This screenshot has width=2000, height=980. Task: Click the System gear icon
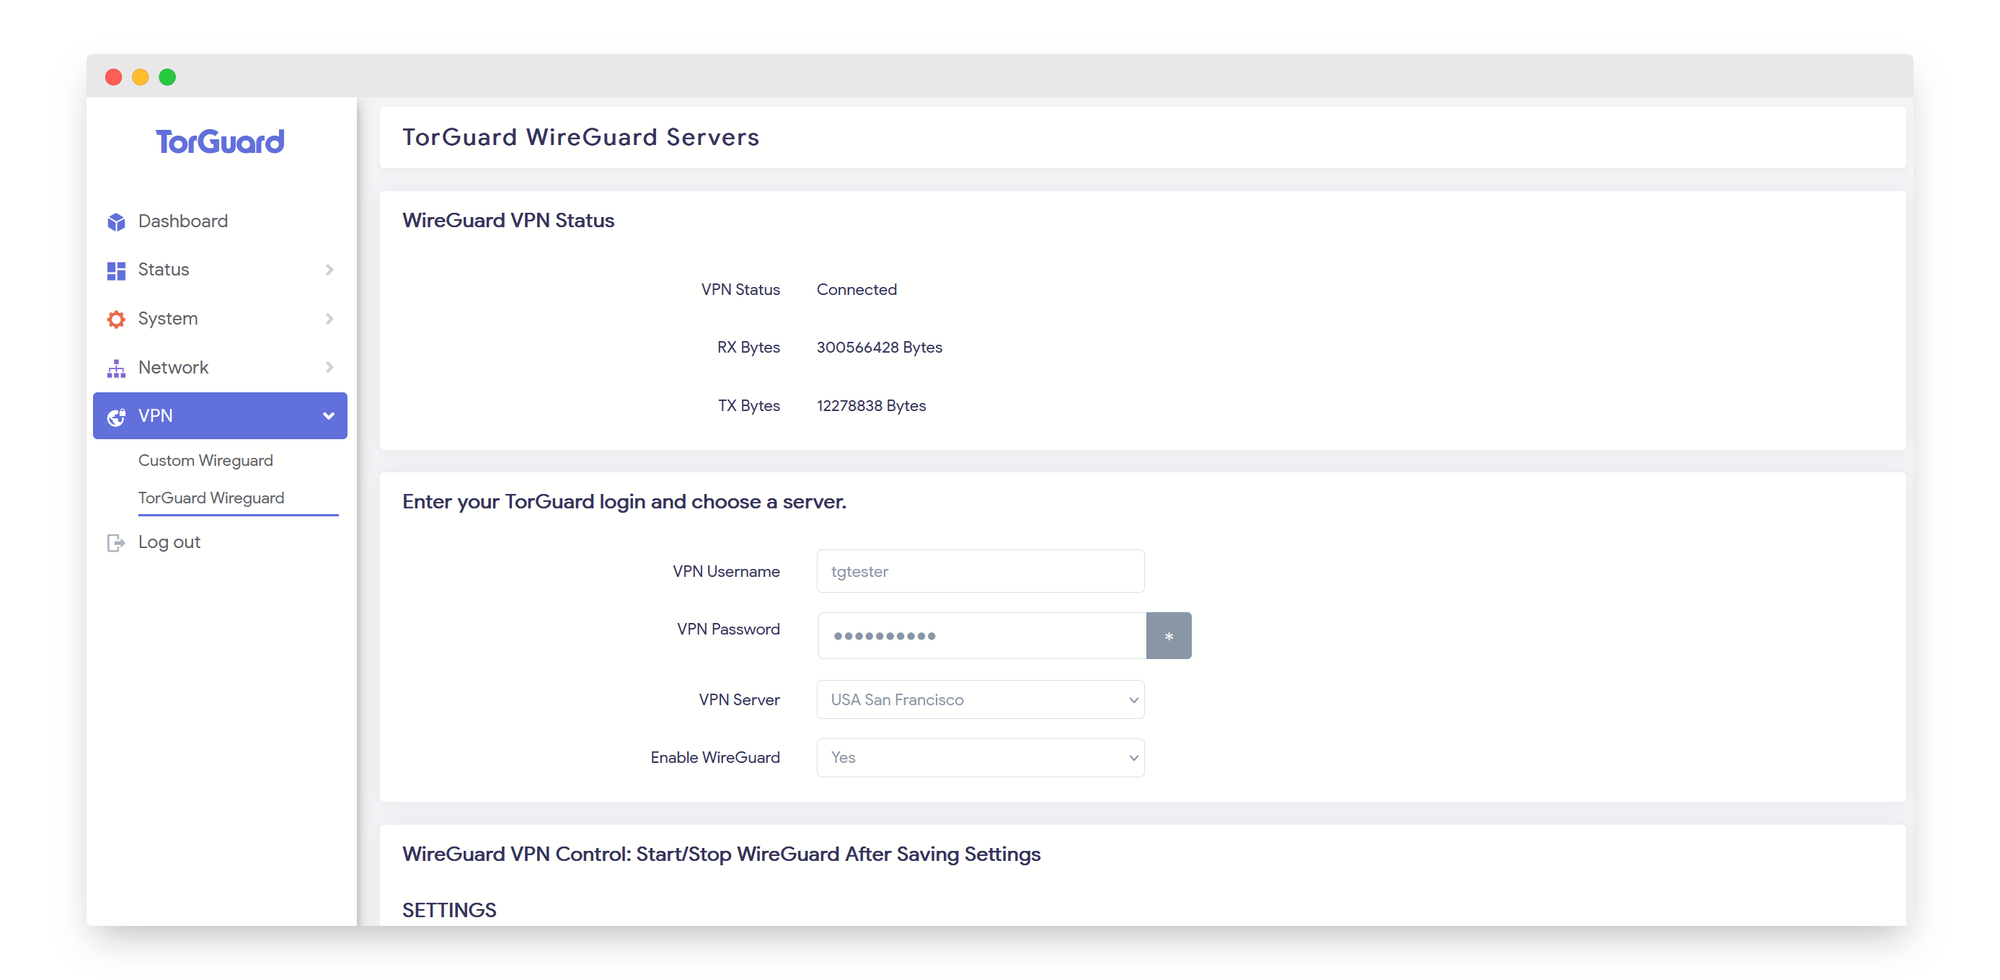click(x=116, y=319)
